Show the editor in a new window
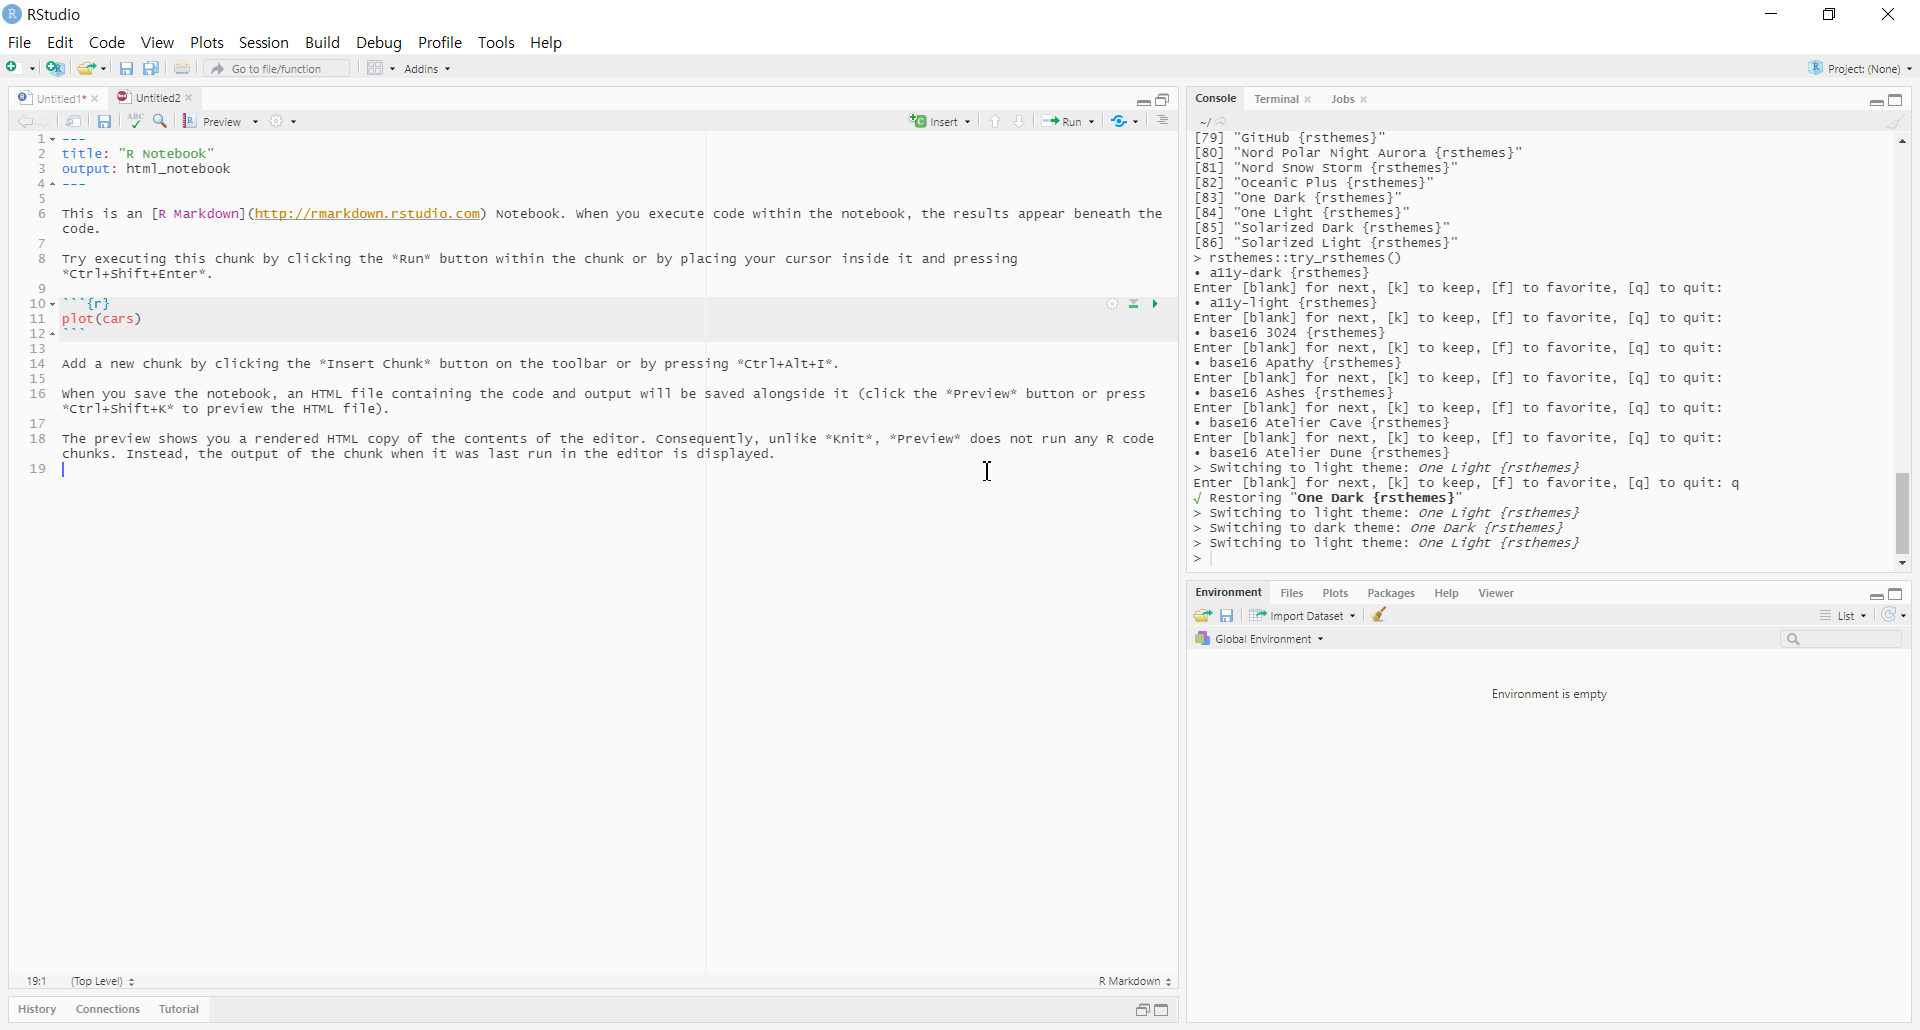The image size is (1920, 1030). tap(74, 121)
